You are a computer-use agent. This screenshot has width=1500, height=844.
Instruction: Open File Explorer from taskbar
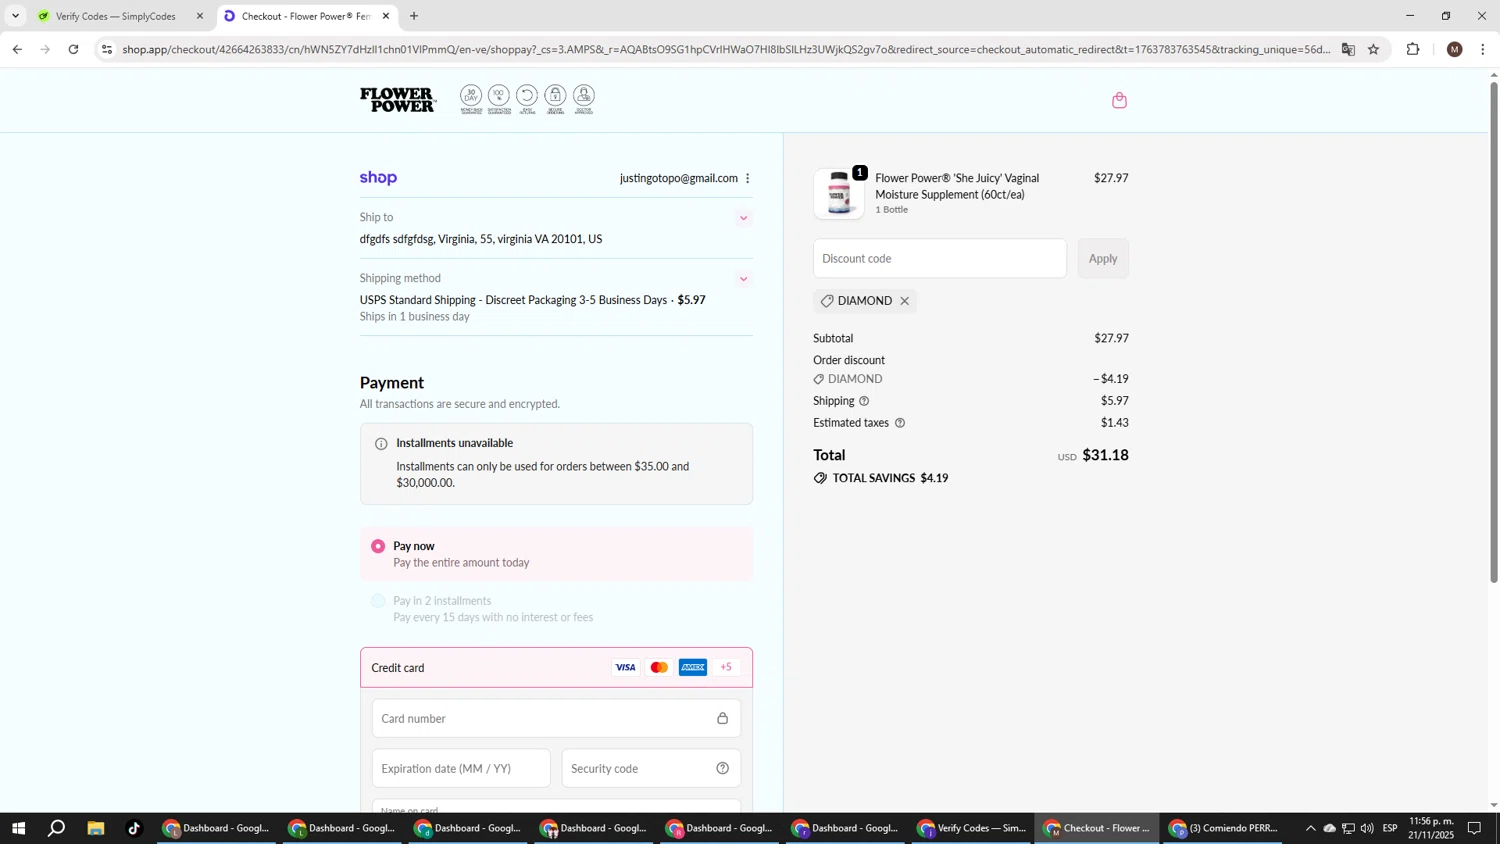pos(96,828)
